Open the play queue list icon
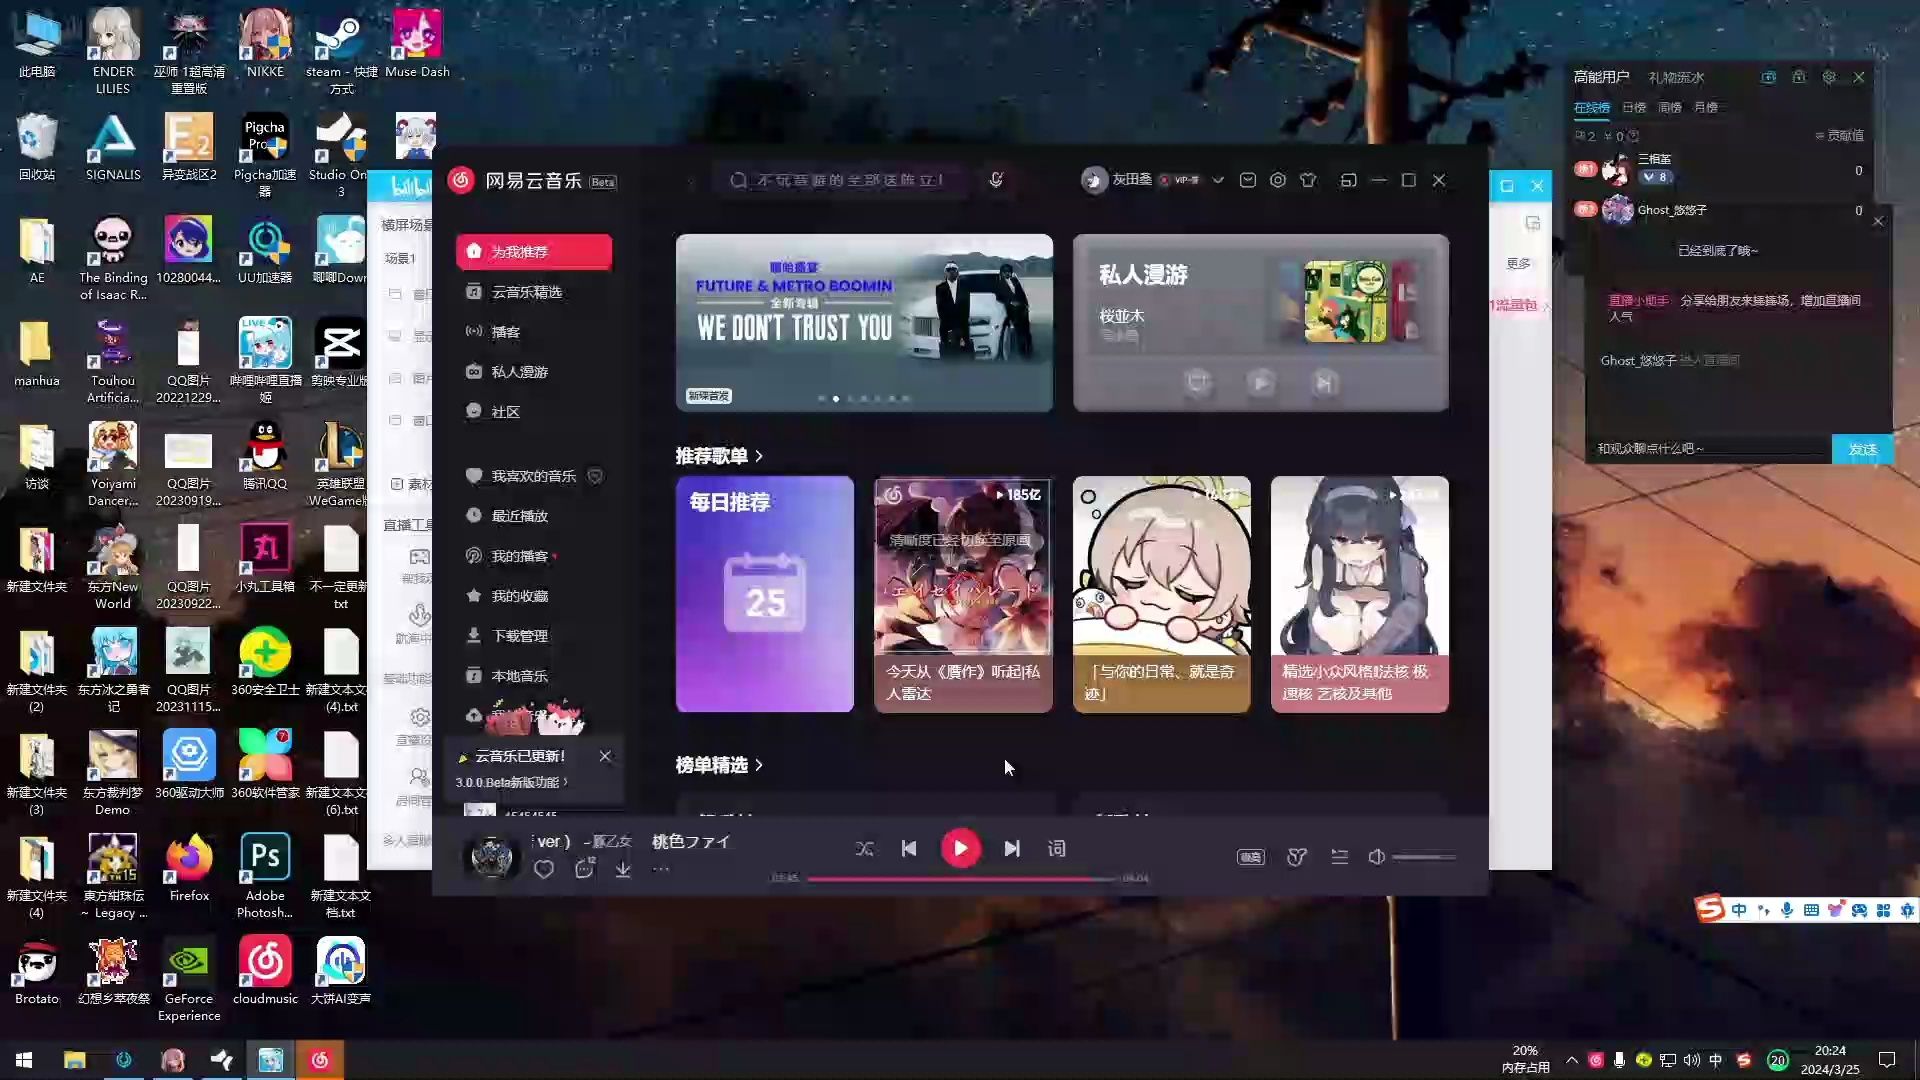 [1339, 857]
